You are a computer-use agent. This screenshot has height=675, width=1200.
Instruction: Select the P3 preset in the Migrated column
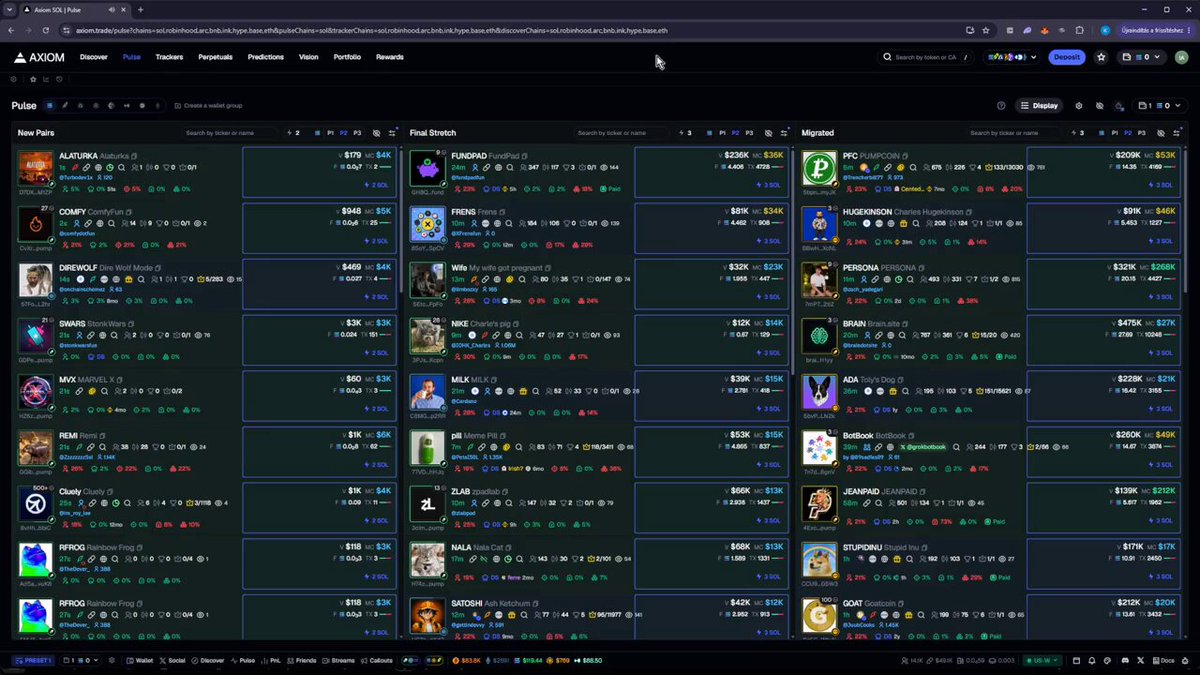tap(1141, 132)
